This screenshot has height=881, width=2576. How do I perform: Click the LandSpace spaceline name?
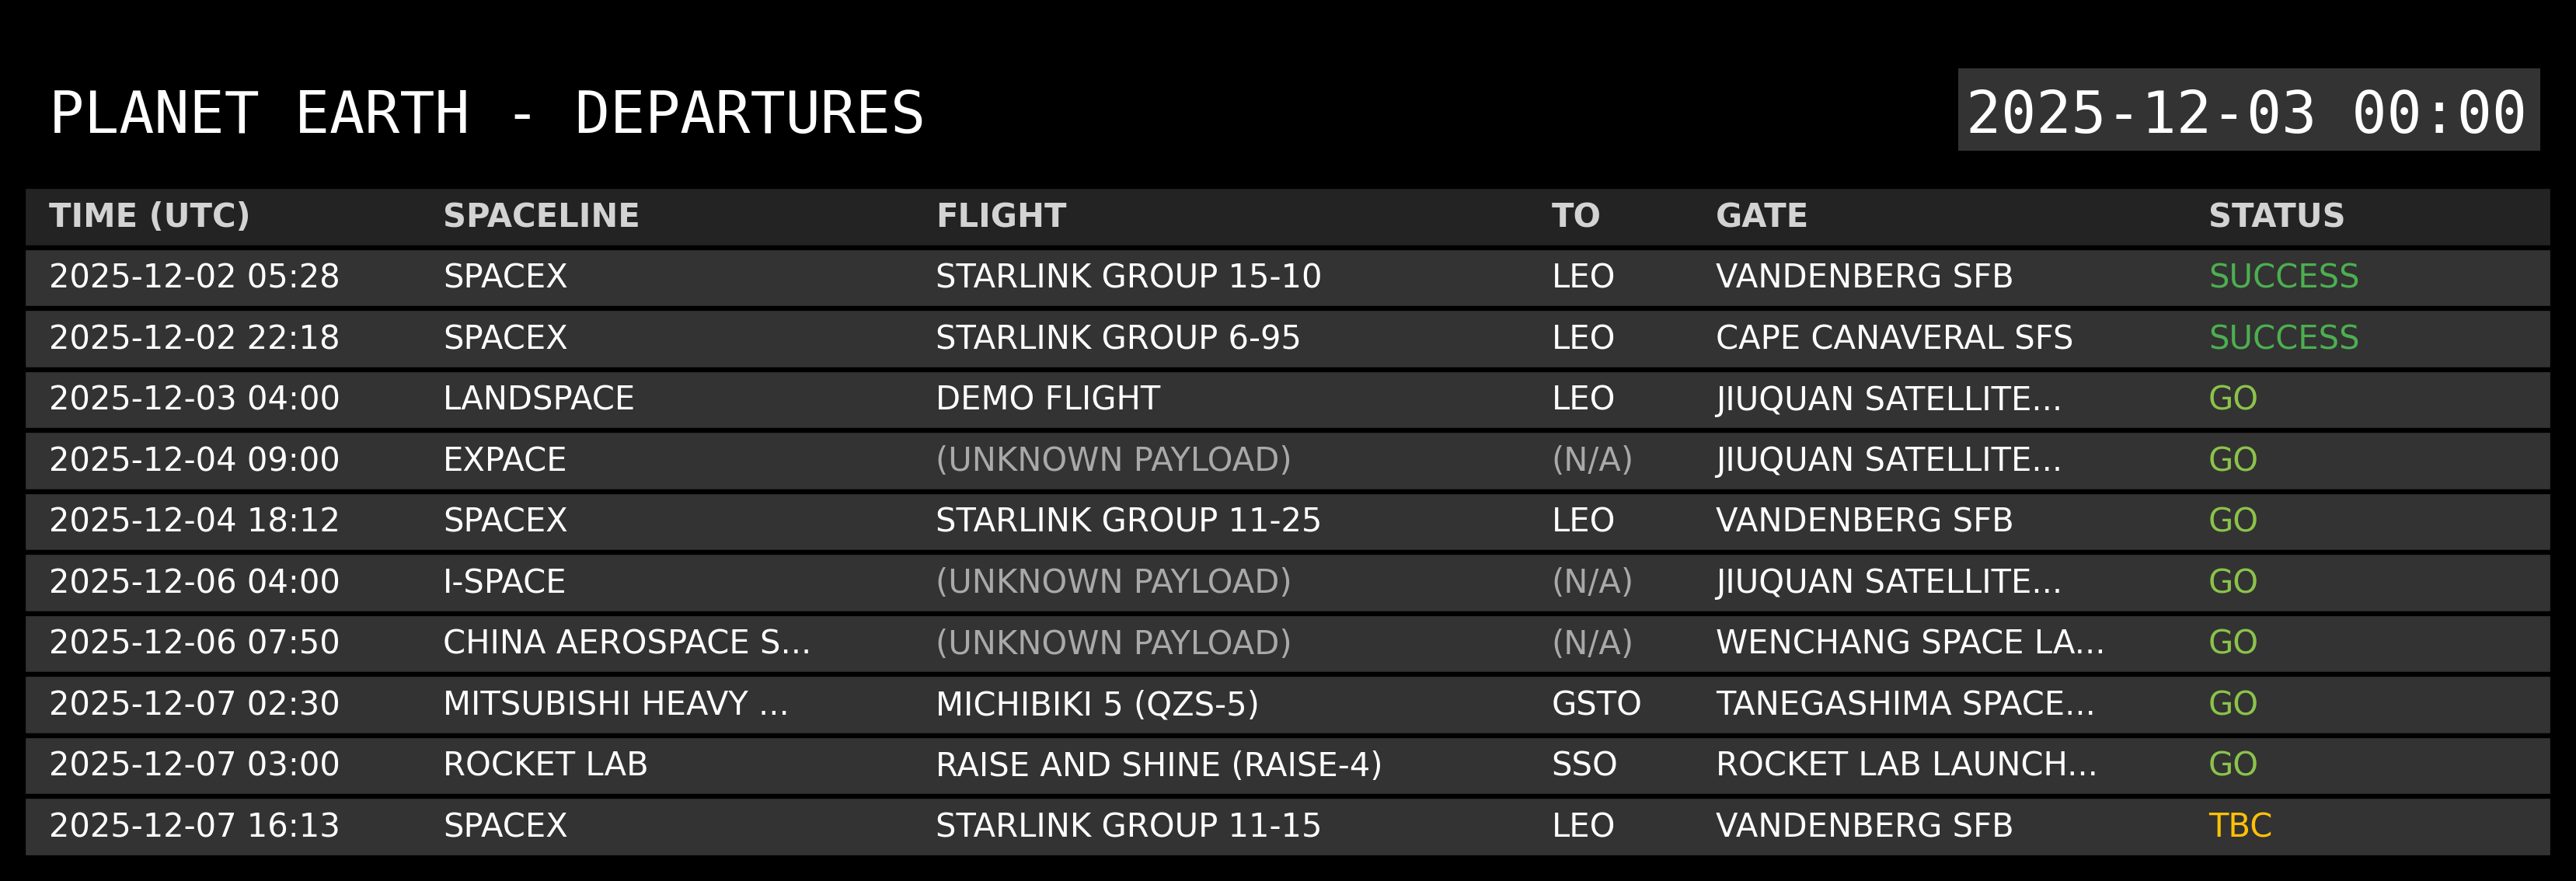click(538, 399)
